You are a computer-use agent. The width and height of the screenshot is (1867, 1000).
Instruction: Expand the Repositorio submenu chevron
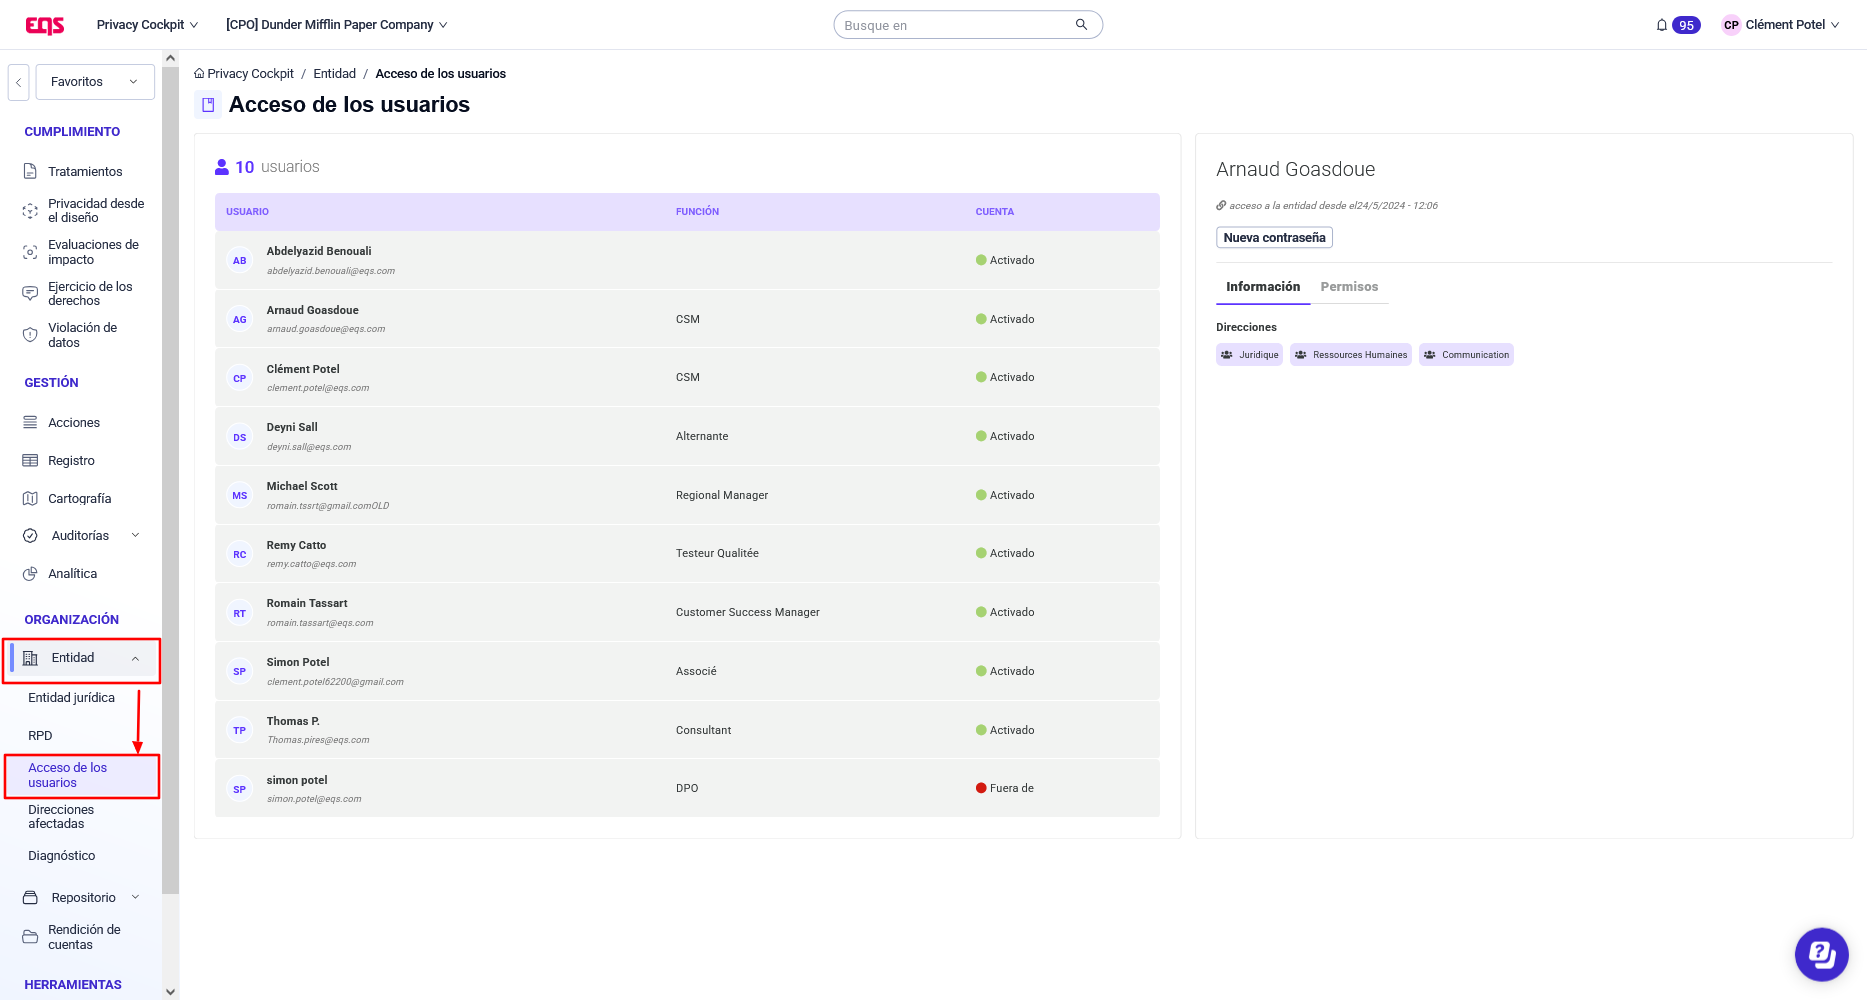pos(135,898)
